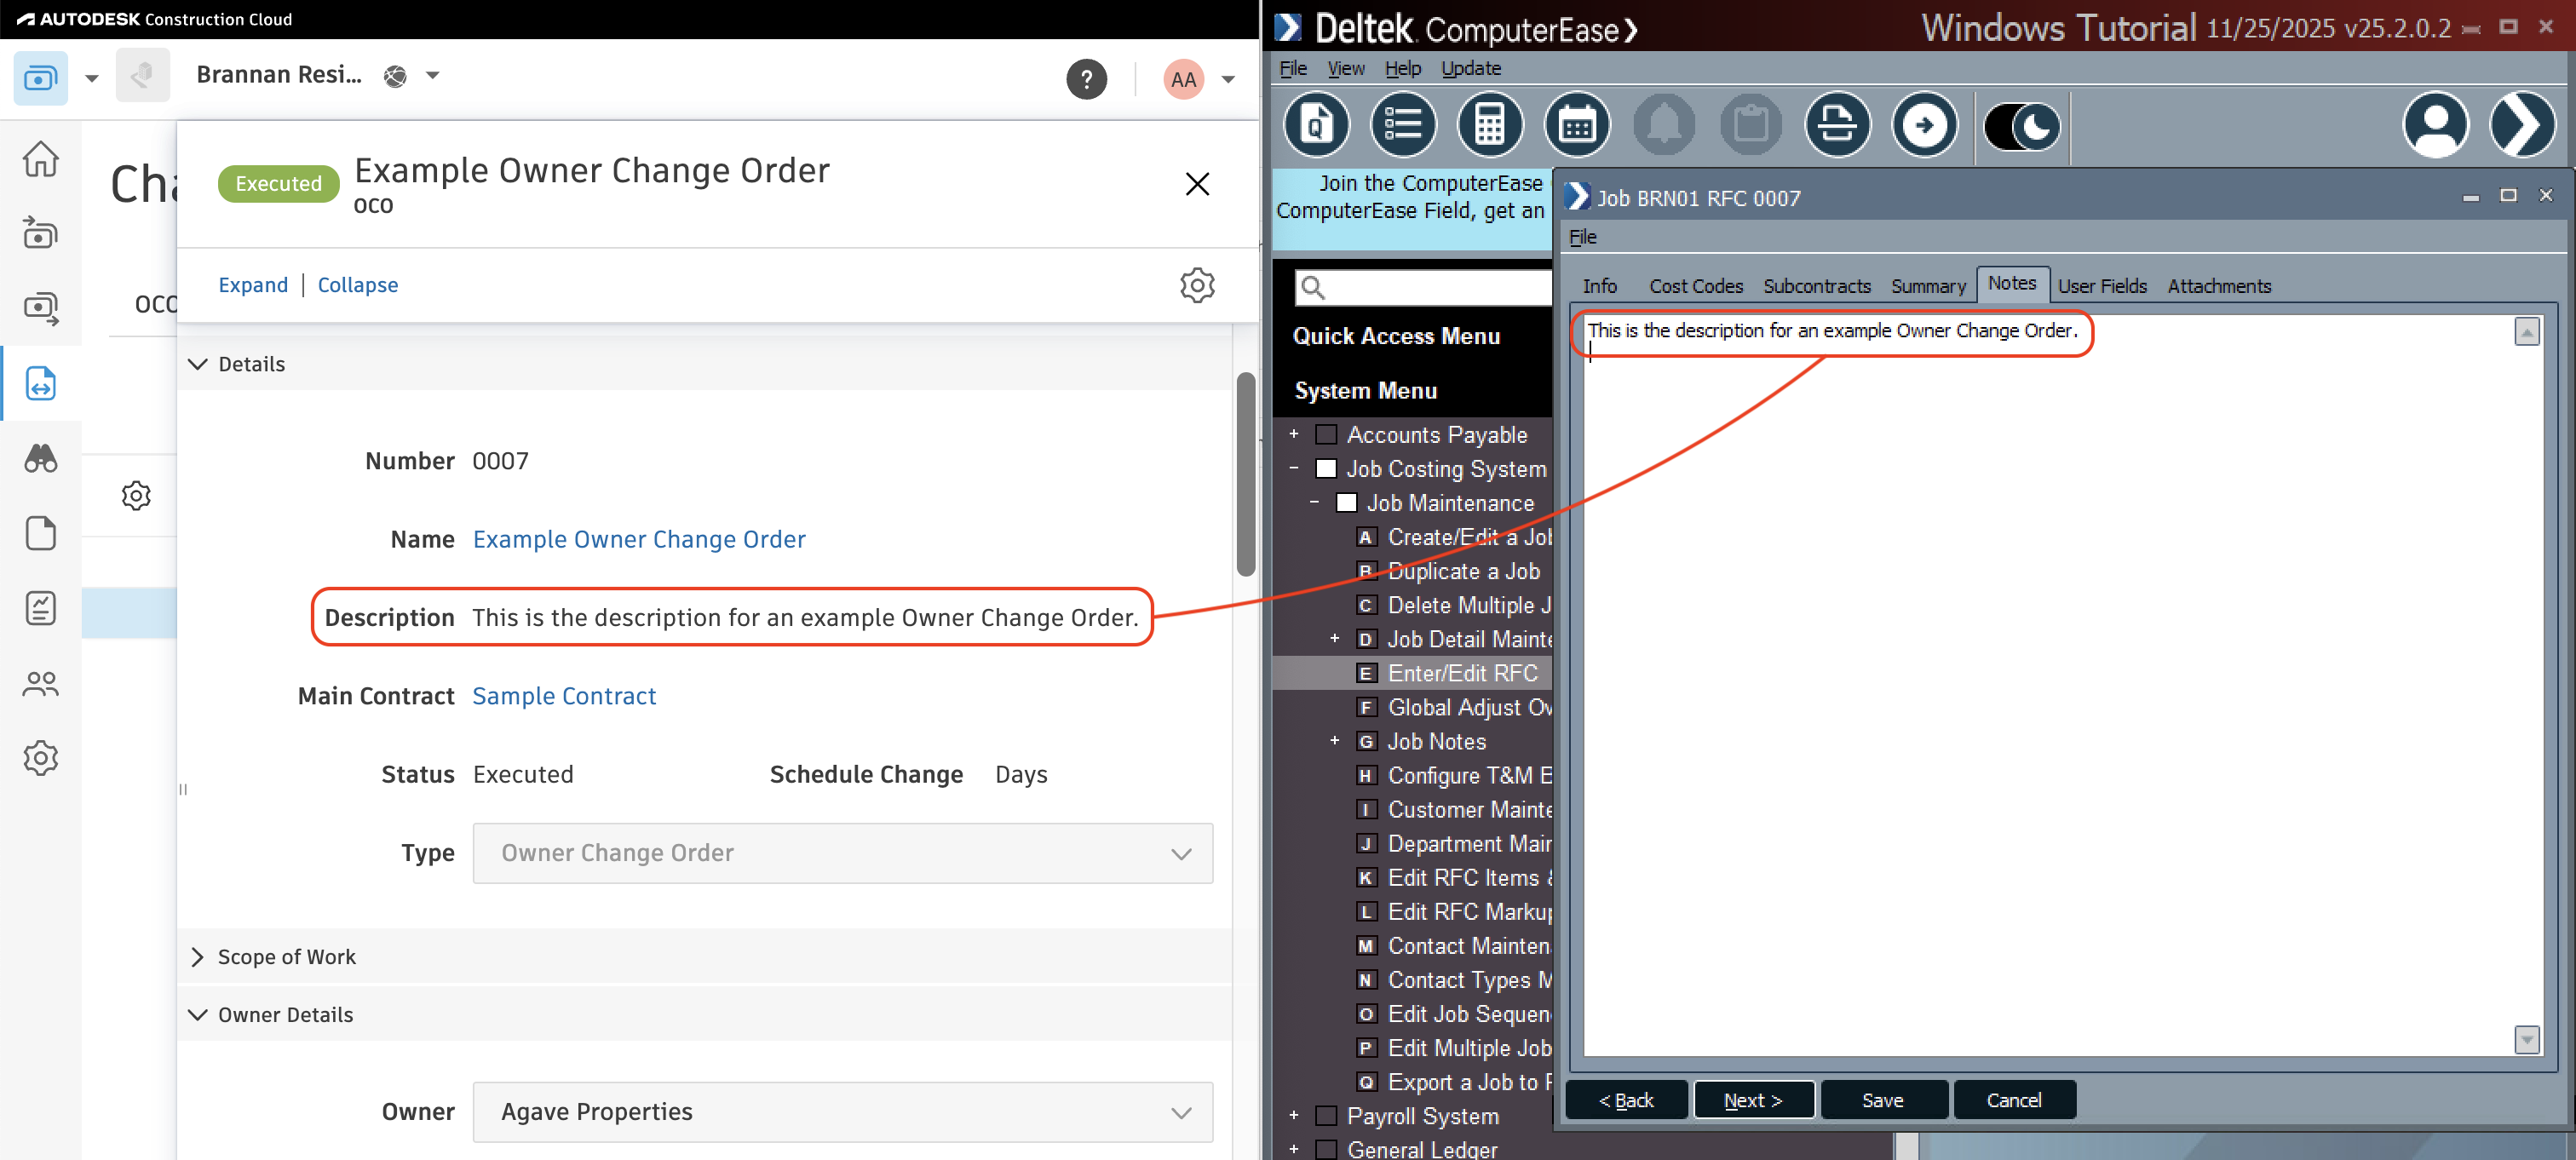Click the calculator icon in ComputerEase toolbar
The image size is (2576, 1160).
tap(1489, 126)
